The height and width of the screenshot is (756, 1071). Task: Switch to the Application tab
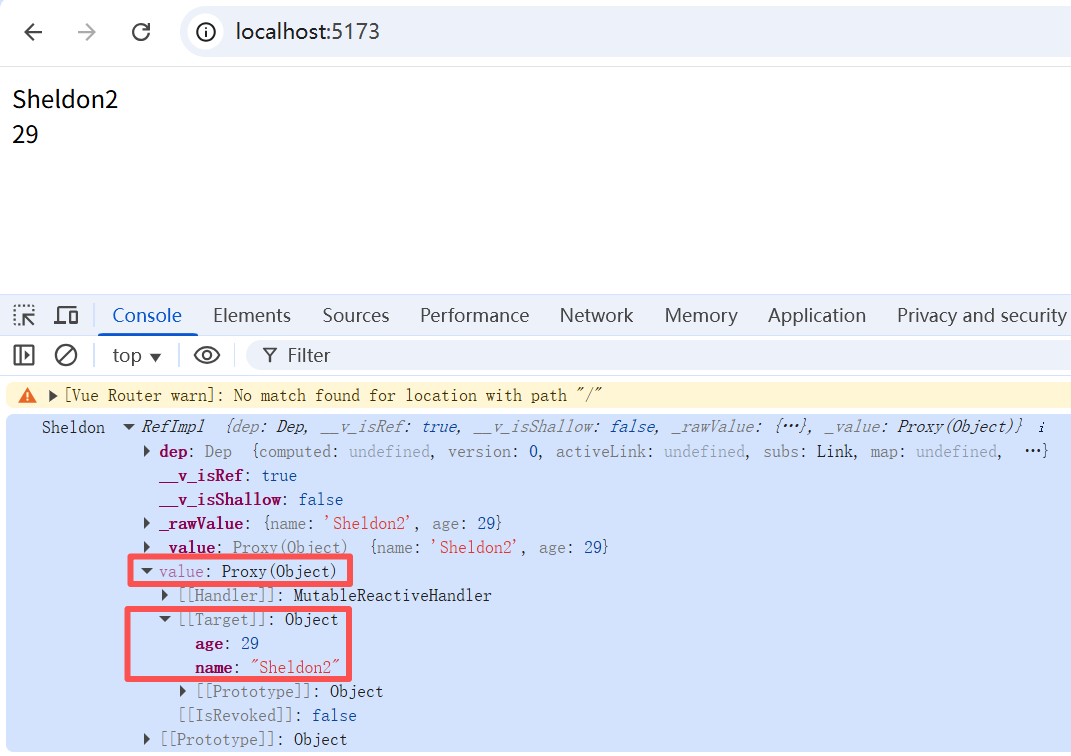click(x=816, y=316)
